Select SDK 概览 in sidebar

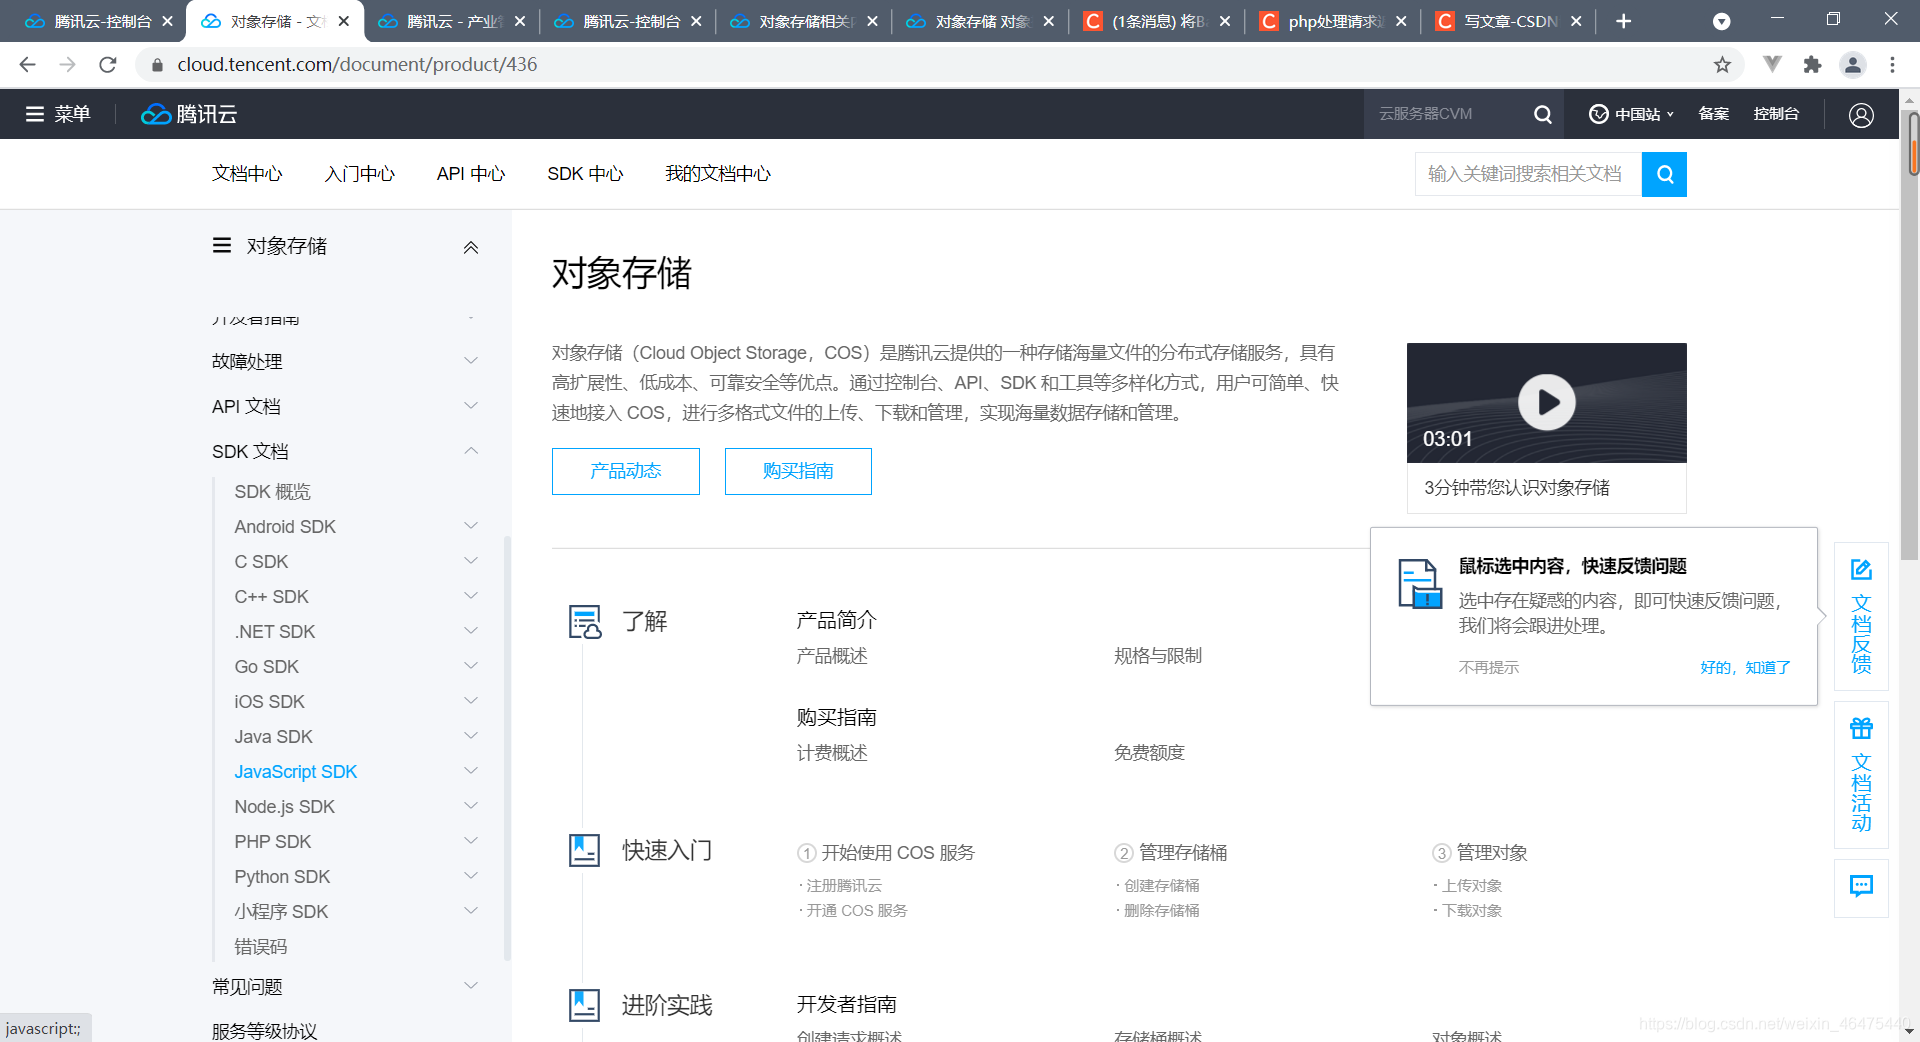point(273,491)
